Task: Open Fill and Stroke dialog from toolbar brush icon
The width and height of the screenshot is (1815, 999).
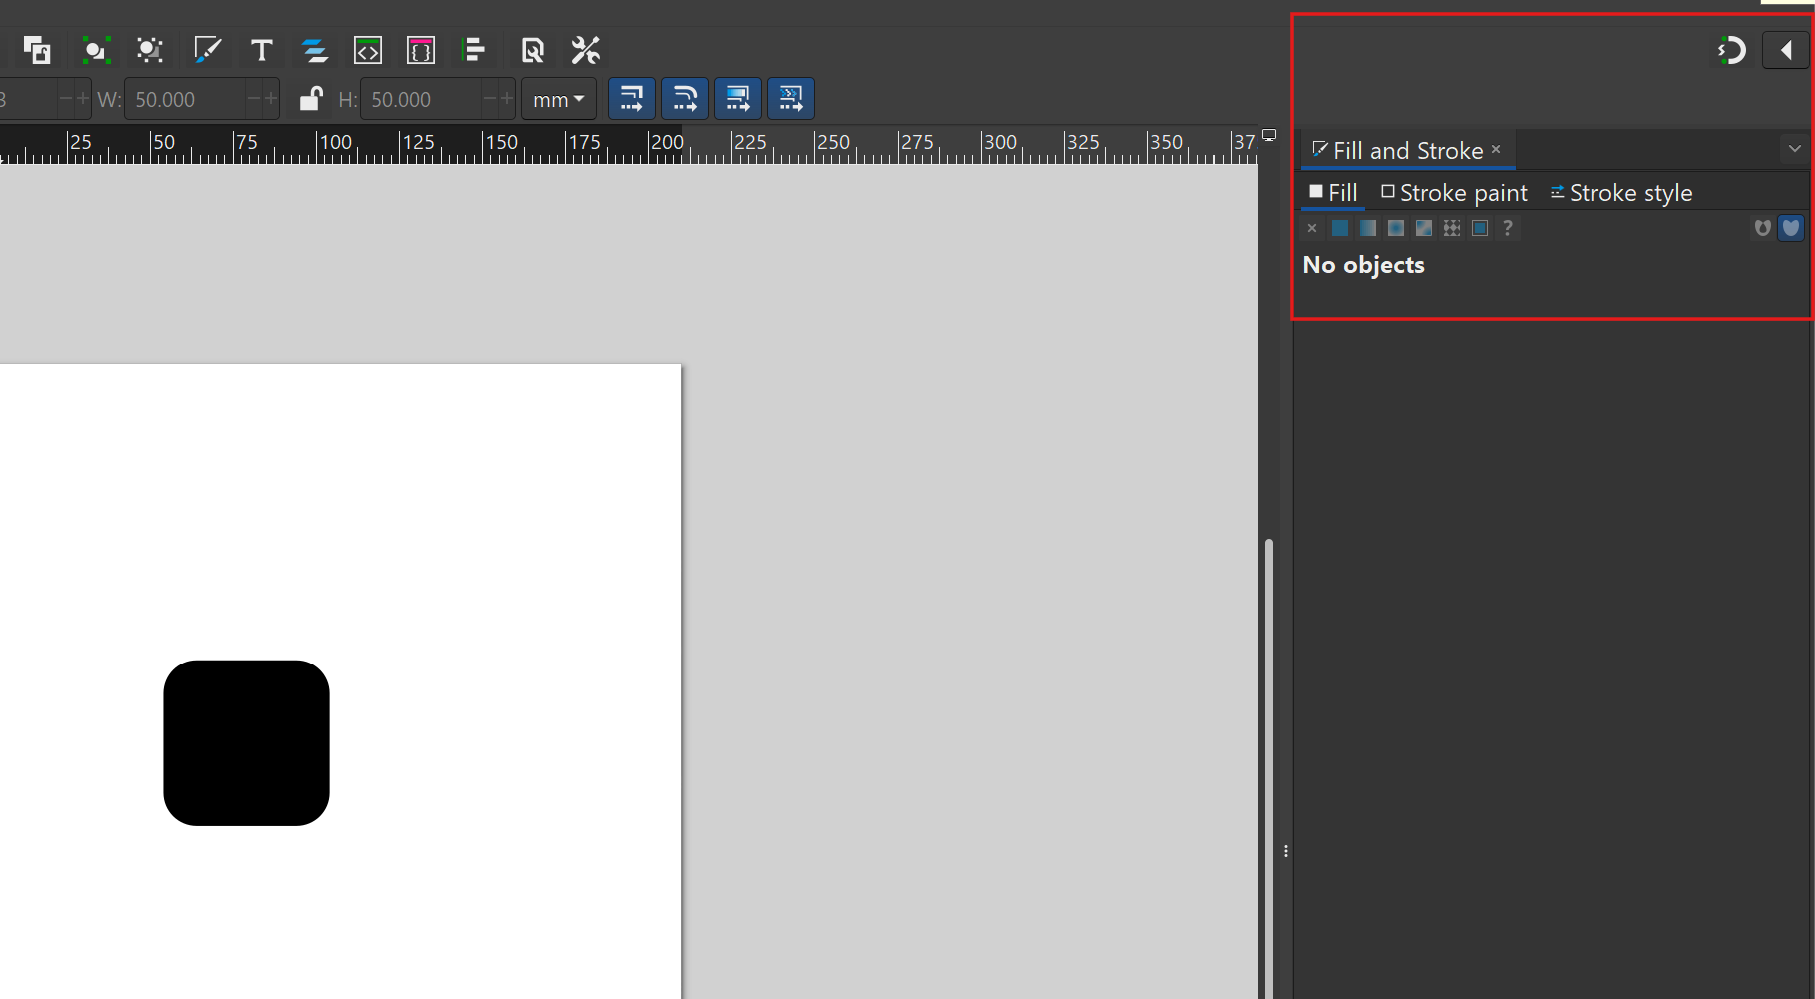Action: [x=207, y=50]
